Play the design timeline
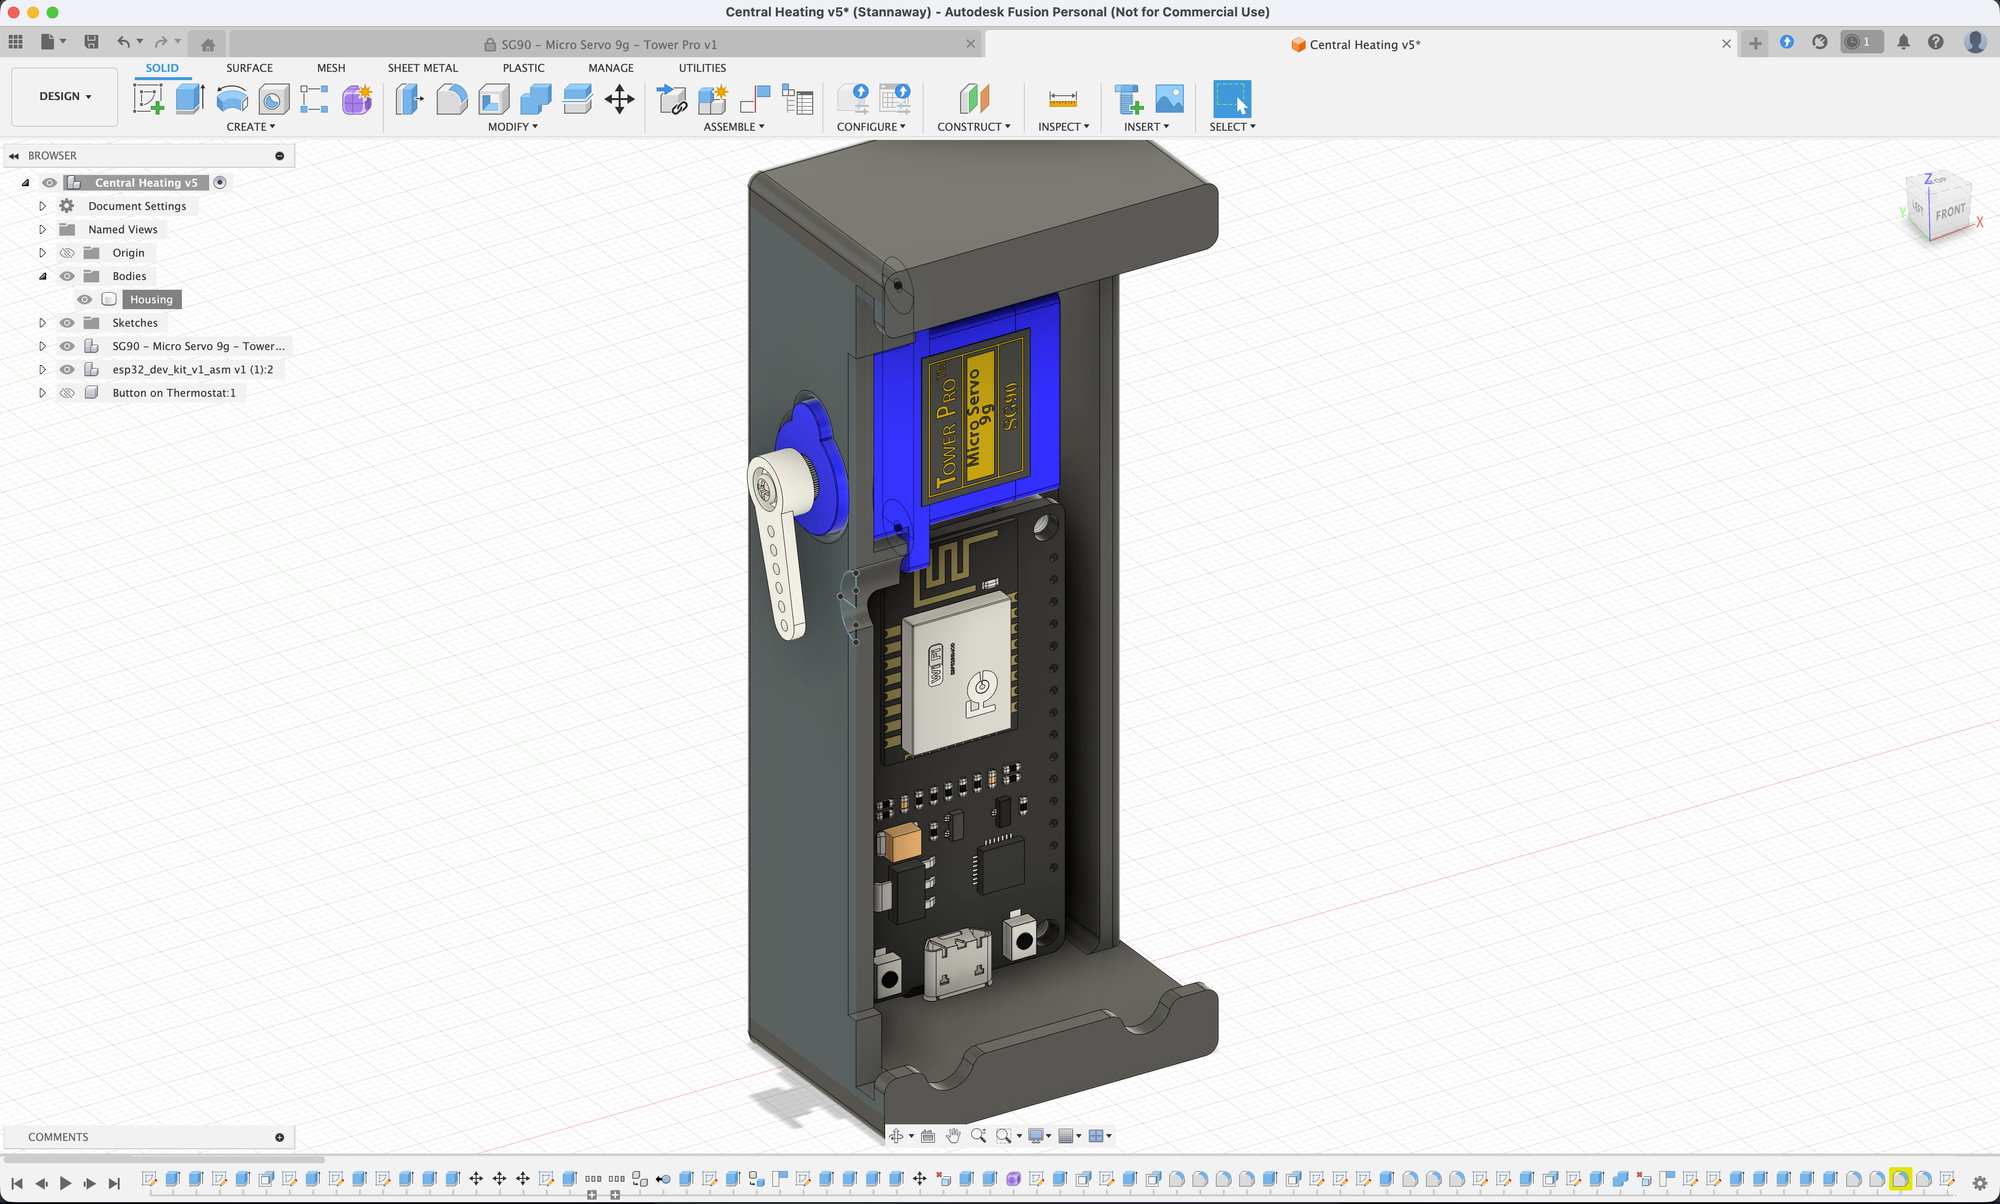 [66, 1183]
